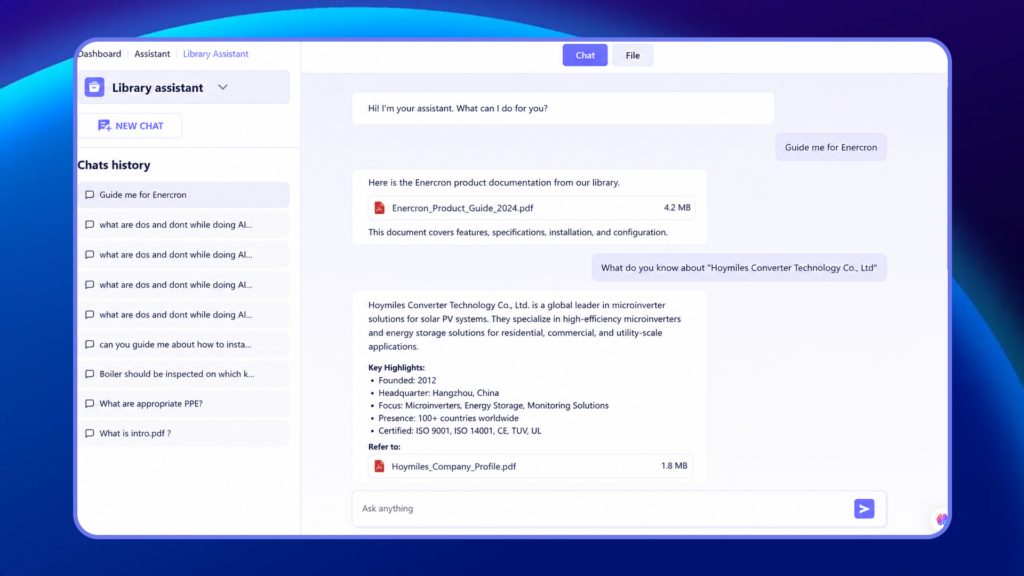Open the Dashboard breadcrumb link
This screenshot has height=576, width=1024.
(x=100, y=54)
